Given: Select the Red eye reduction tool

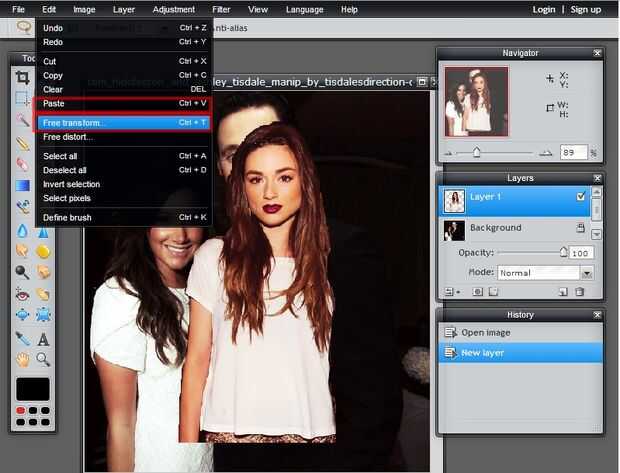Looking at the screenshot, I should (23, 294).
